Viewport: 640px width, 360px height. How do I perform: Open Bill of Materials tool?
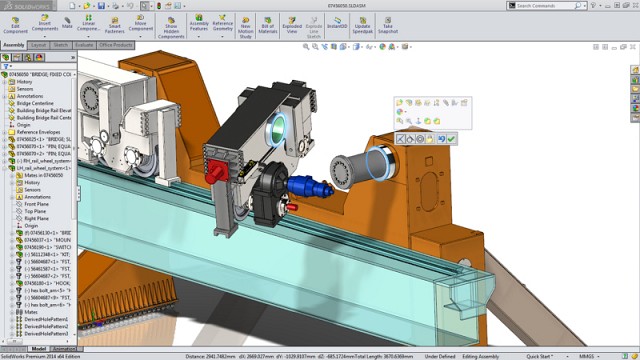[268, 25]
